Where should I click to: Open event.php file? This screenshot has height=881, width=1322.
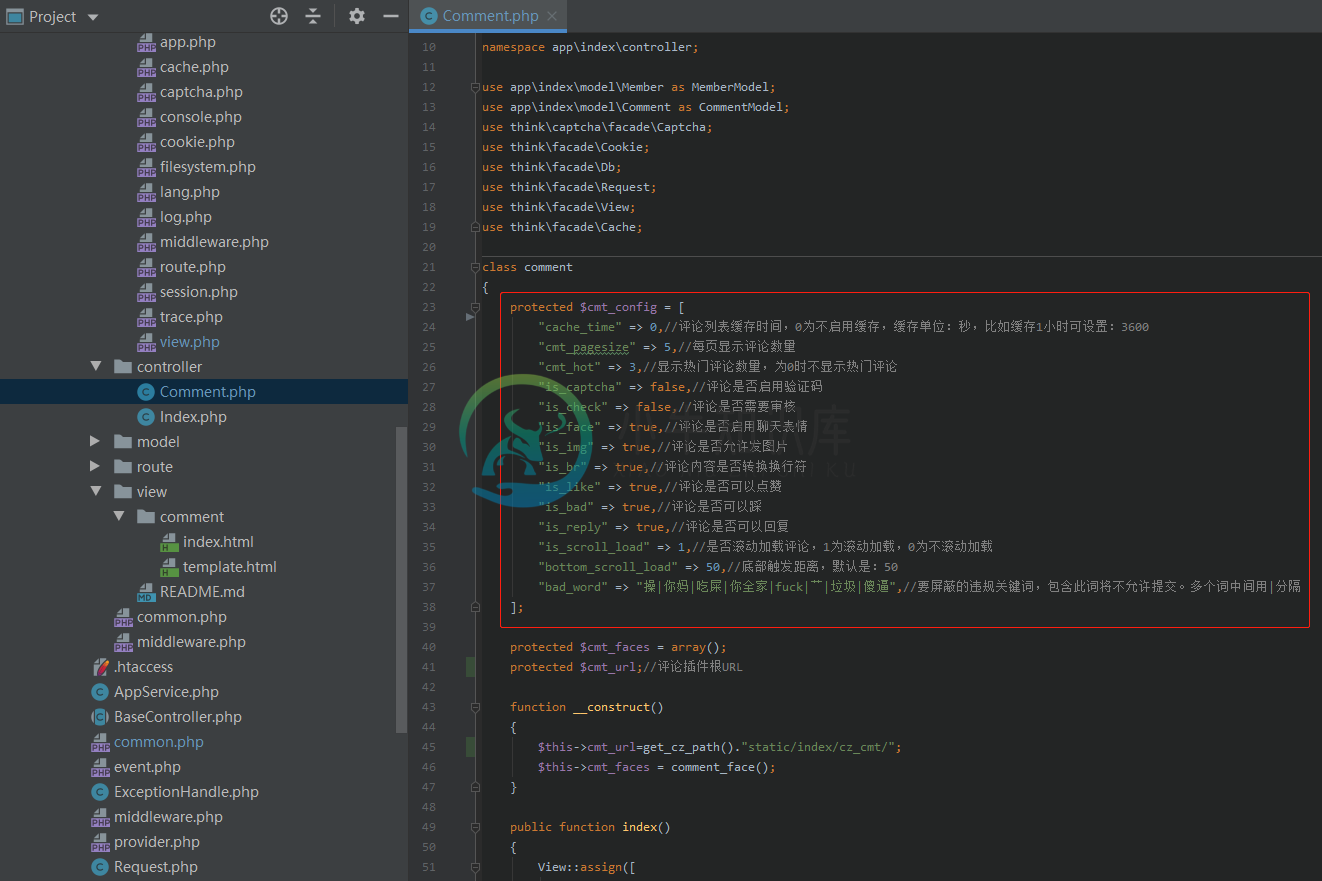[147, 767]
